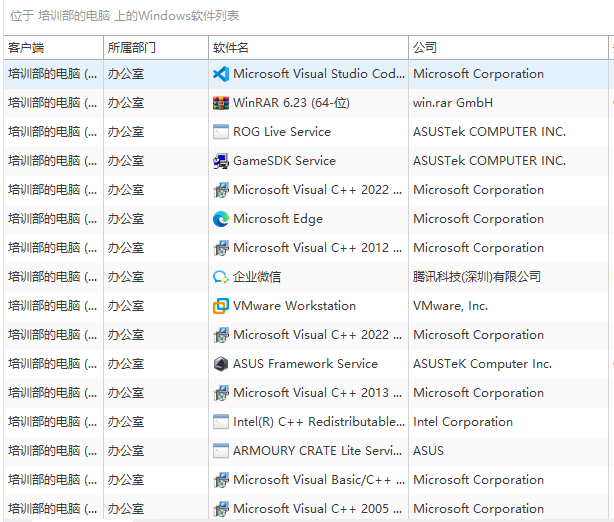The width and height of the screenshot is (614, 522).
Task: Select "Microsoft Visual Studio Cod..." software name
Action: (319, 74)
